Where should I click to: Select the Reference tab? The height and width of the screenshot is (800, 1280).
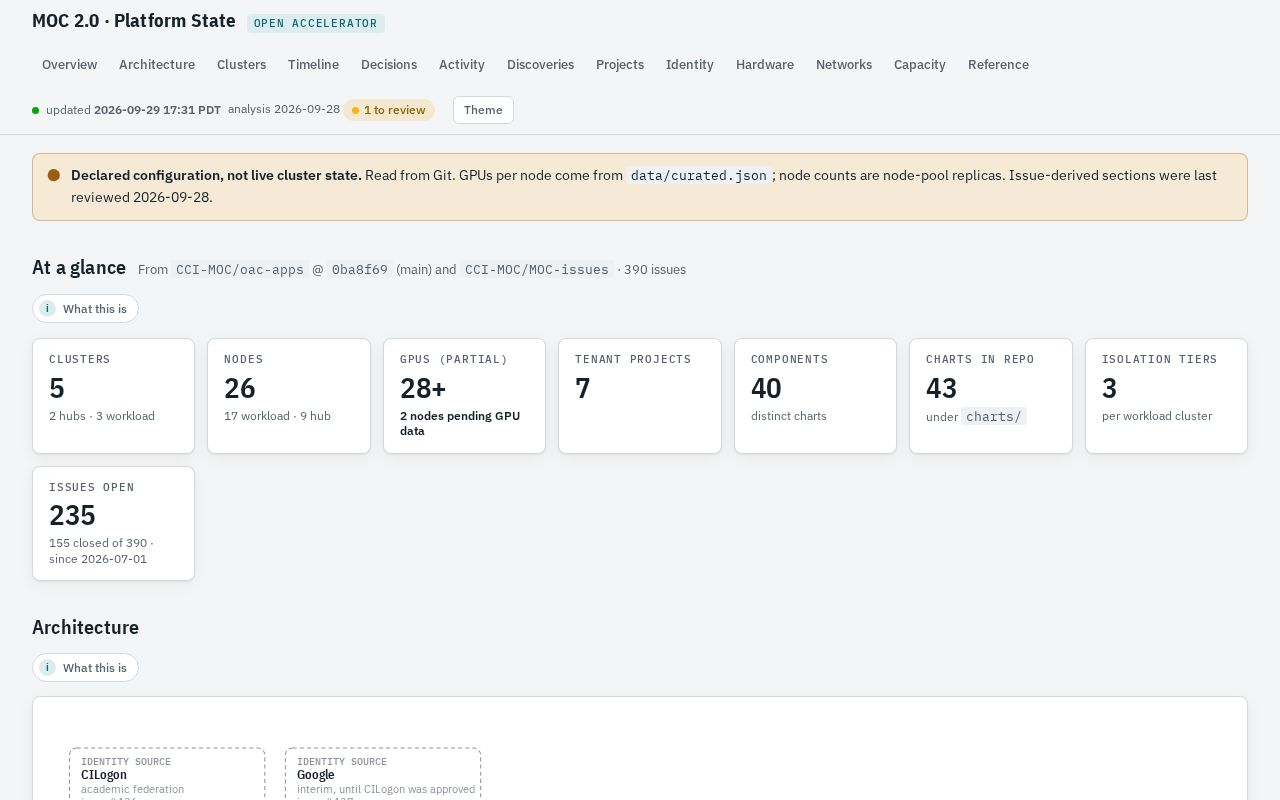tap(998, 64)
